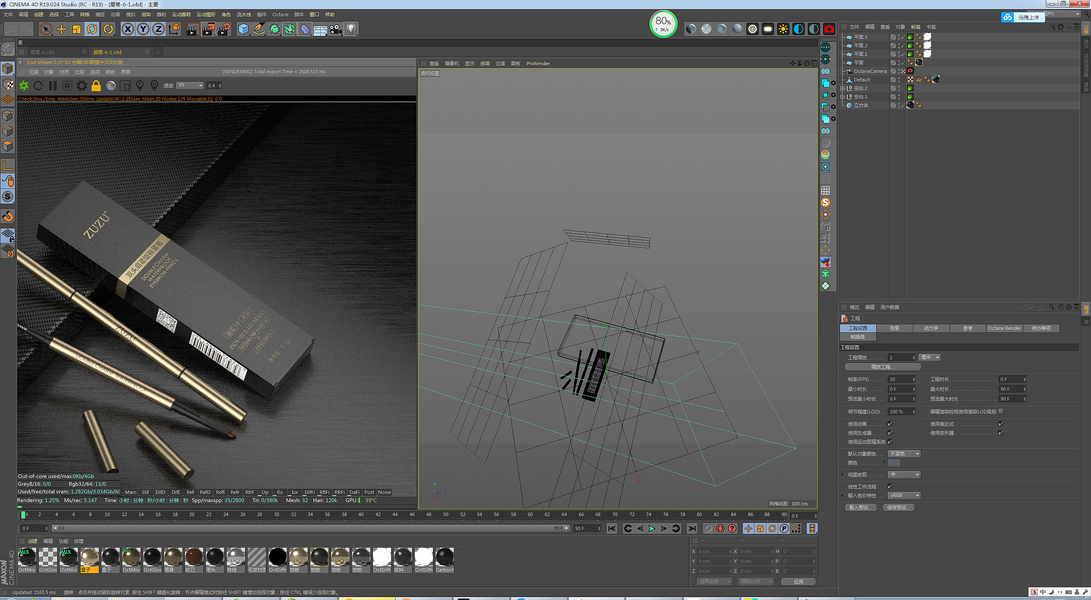The height and width of the screenshot is (600, 1091).
Task: Click the Live Viewer focus picker pin
Action: (140, 86)
